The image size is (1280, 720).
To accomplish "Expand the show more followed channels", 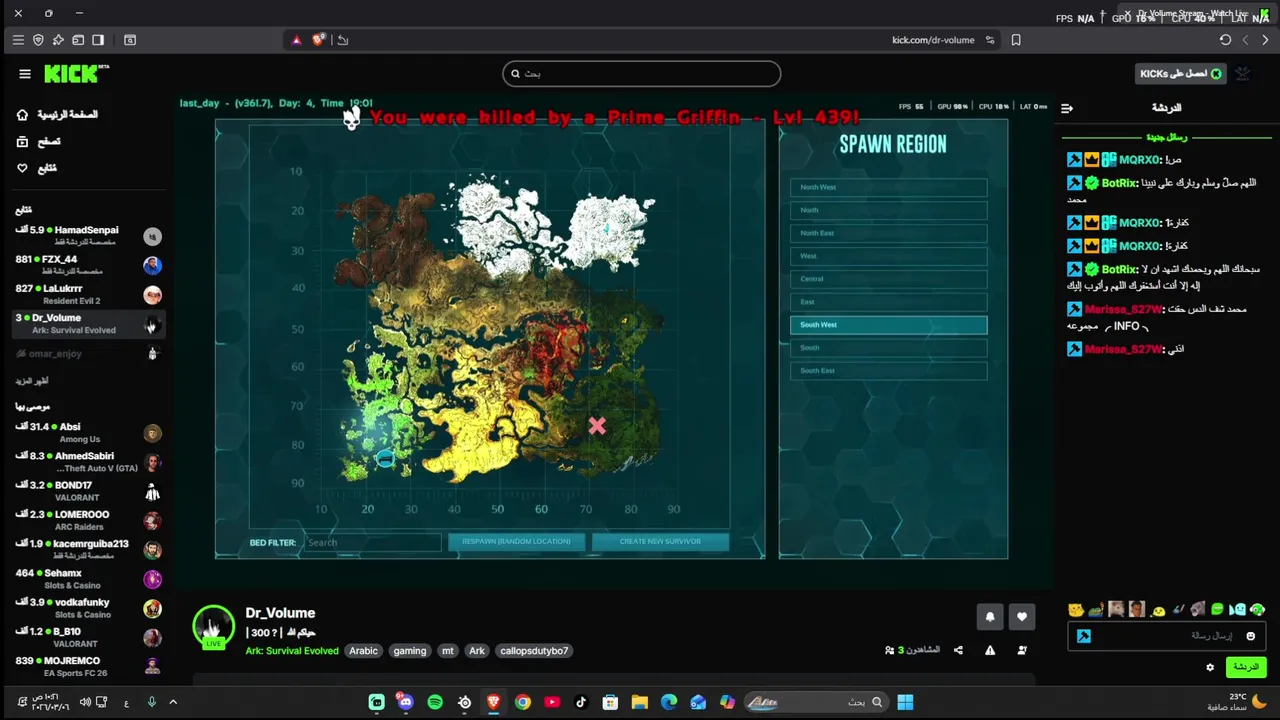I will [31, 381].
